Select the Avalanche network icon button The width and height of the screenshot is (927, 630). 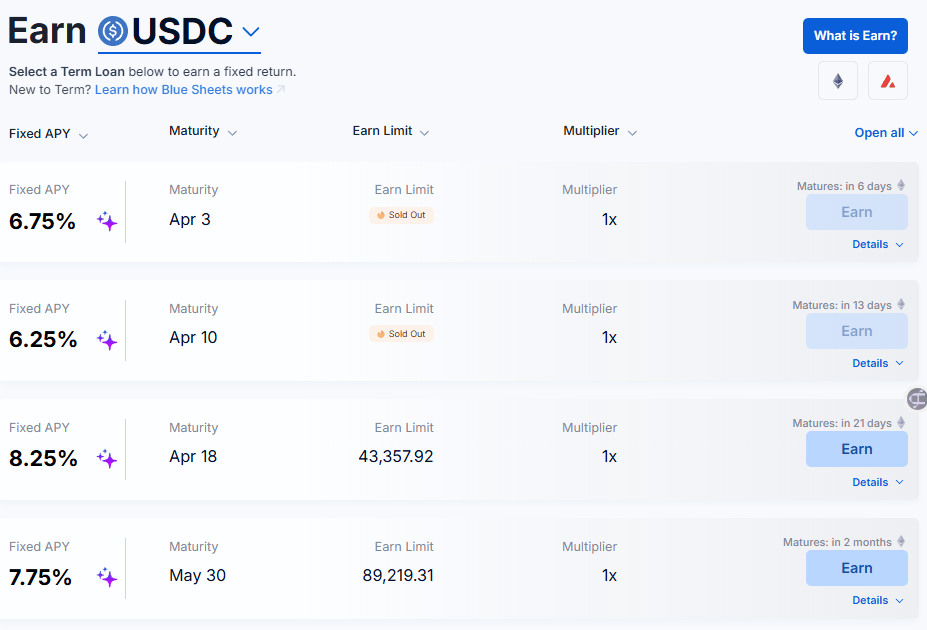click(x=887, y=81)
